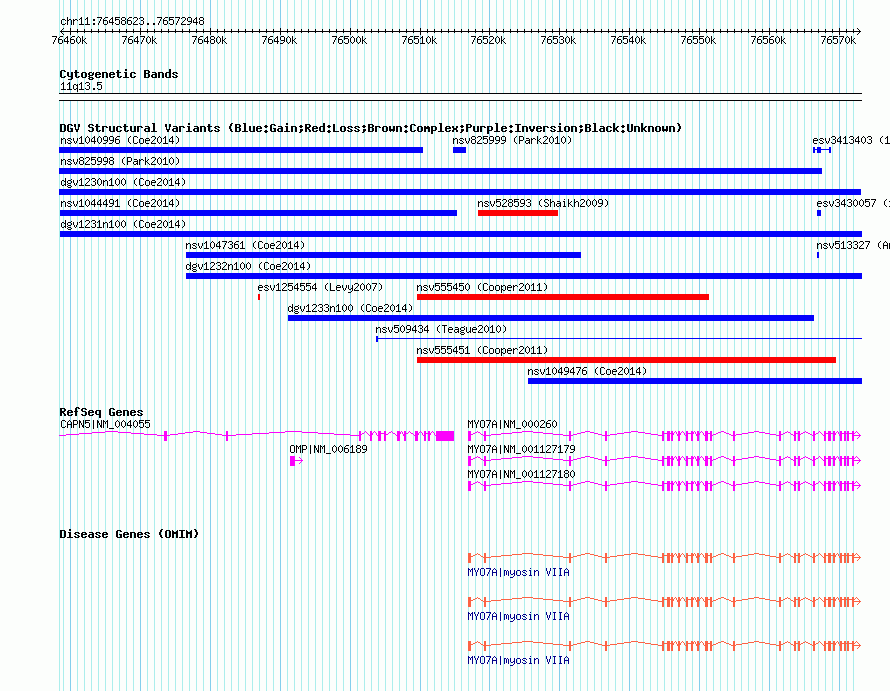Click the red nsv555450 loss bar
The height and width of the screenshot is (691, 890).
[x=563, y=297]
